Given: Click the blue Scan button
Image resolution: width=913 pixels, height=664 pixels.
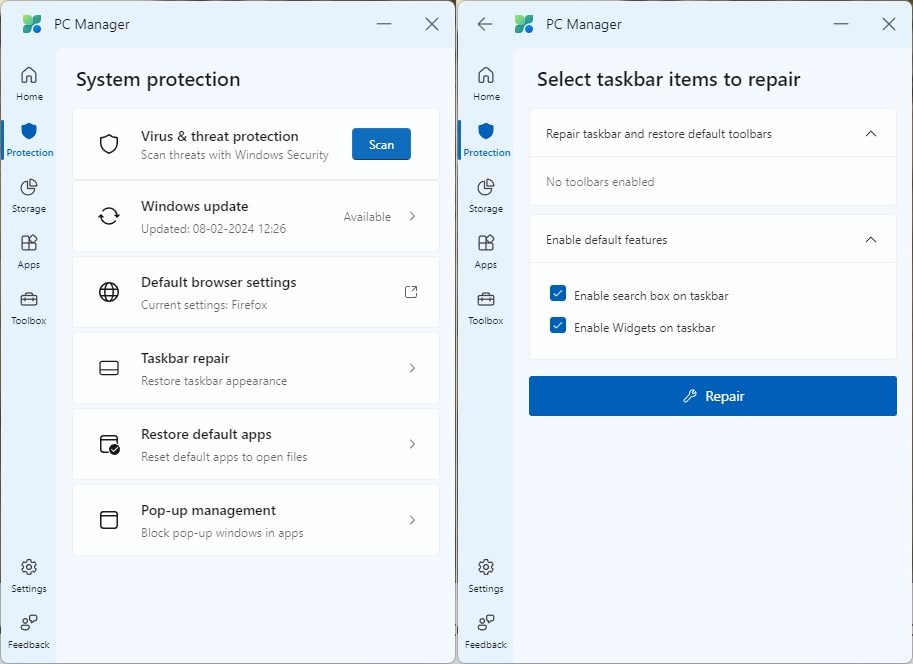Looking at the screenshot, I should click(x=381, y=144).
